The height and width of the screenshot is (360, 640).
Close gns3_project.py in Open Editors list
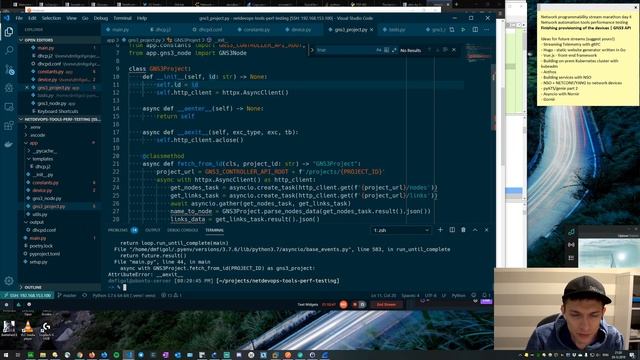27,87
